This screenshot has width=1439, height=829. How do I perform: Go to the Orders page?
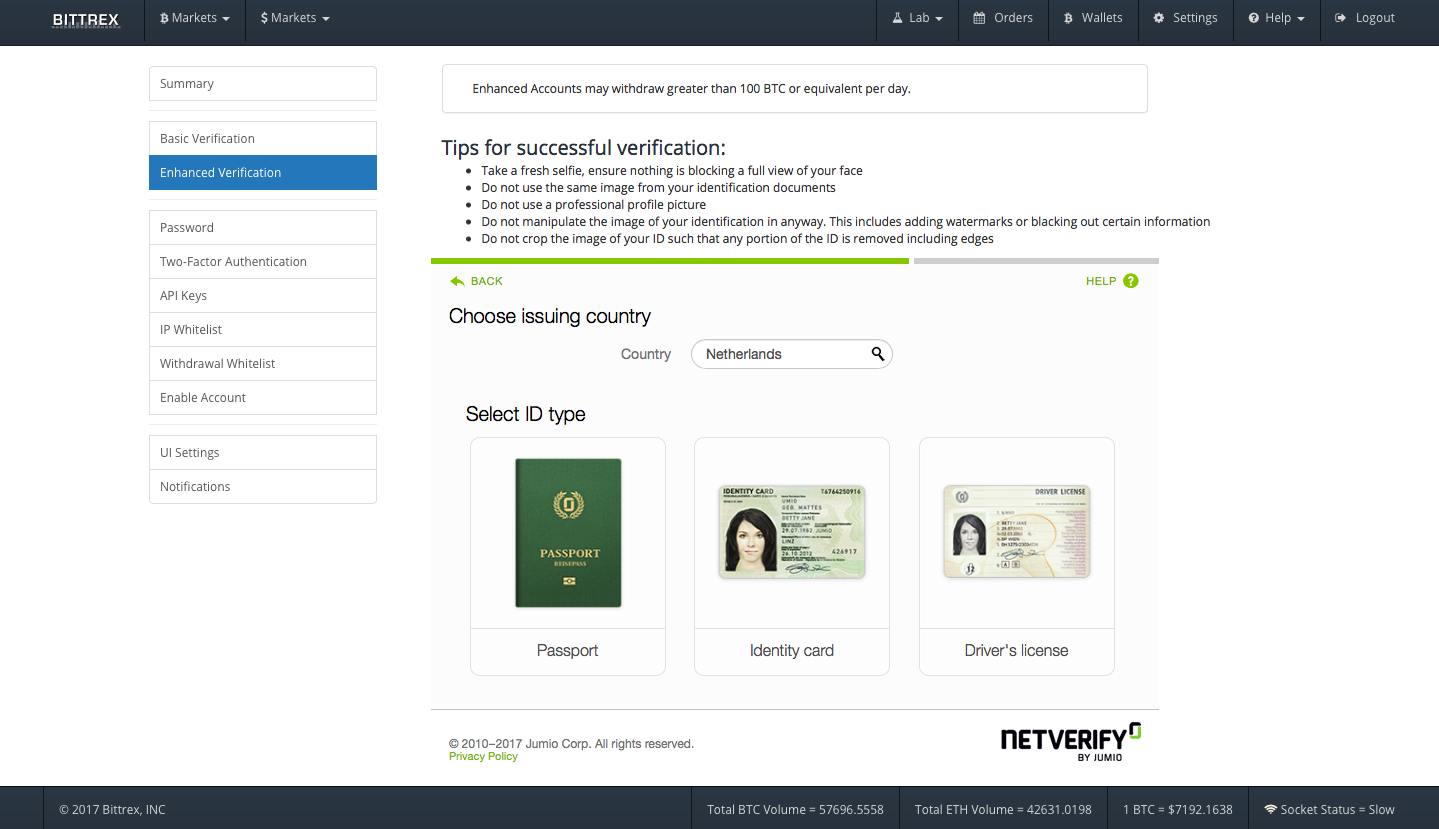point(1003,18)
